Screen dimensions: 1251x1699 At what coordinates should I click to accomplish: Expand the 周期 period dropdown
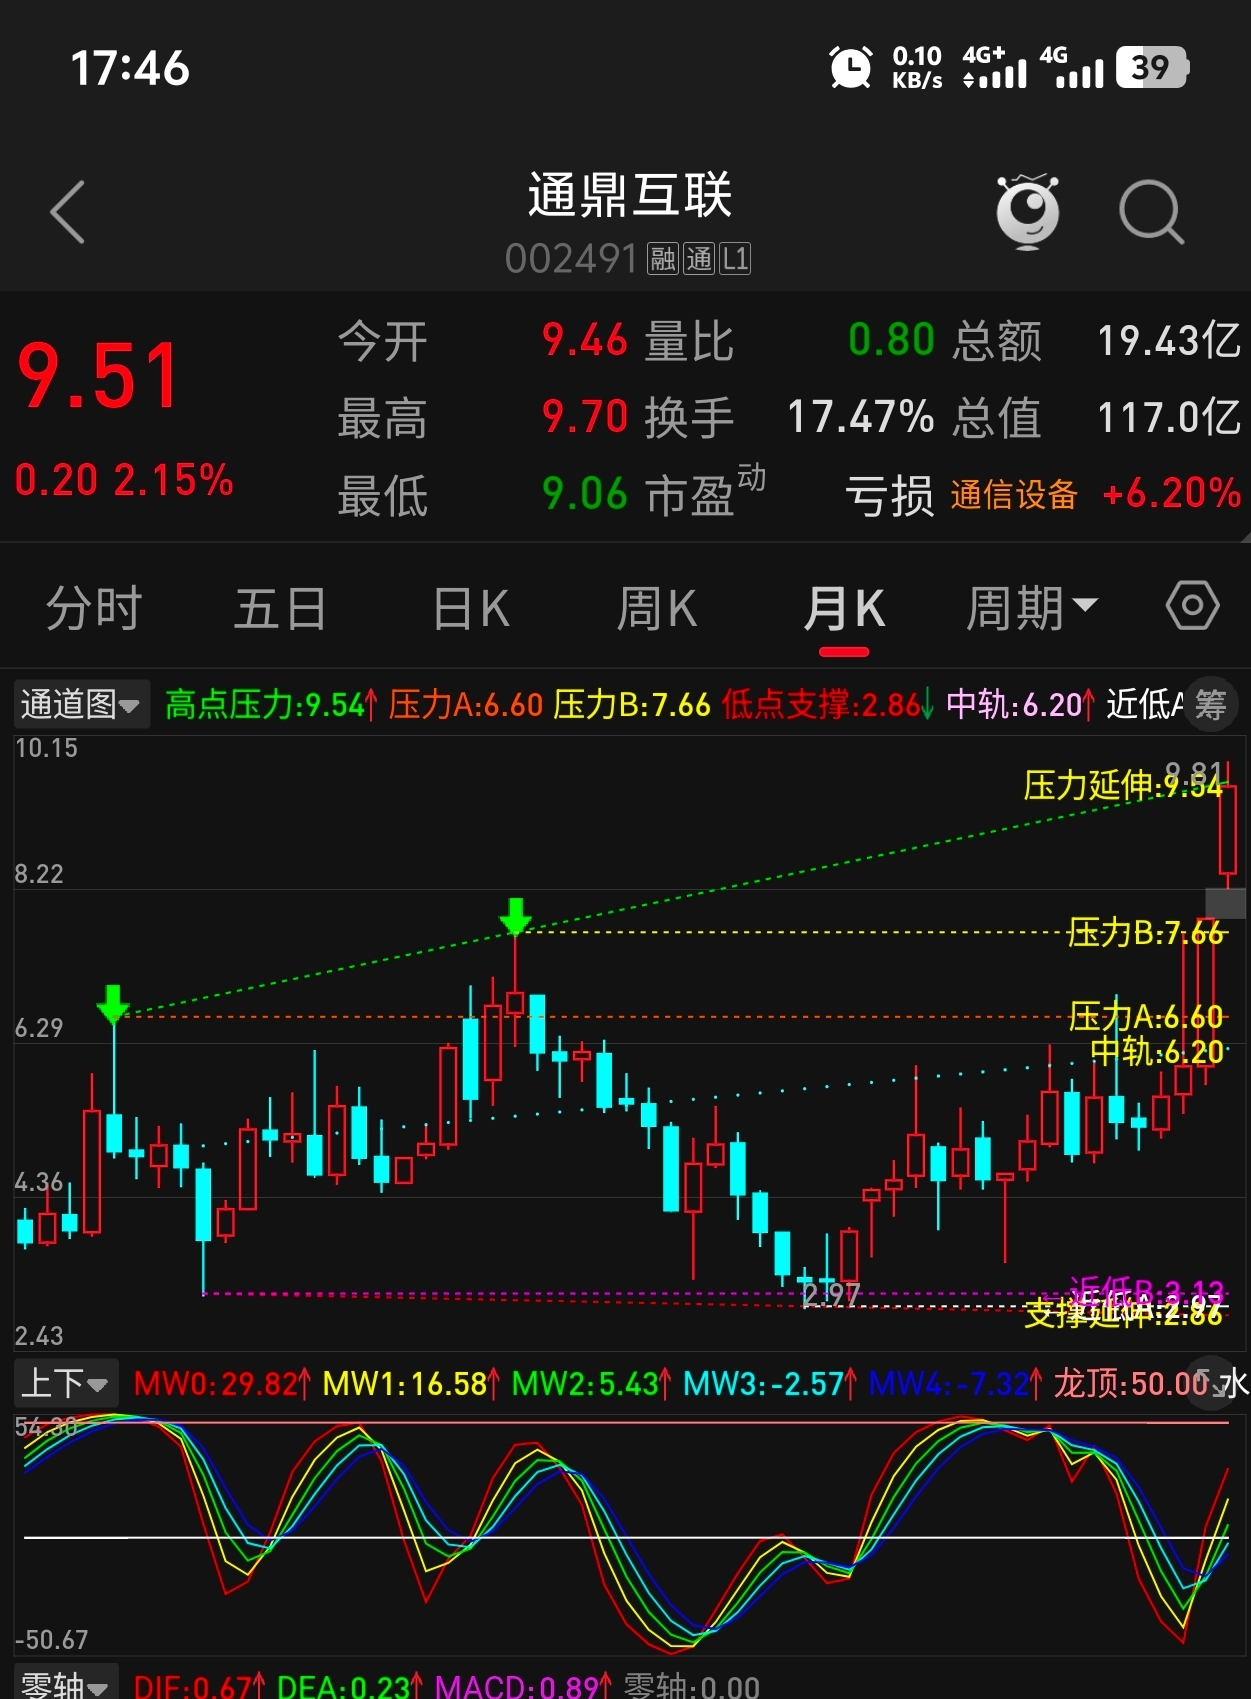(1032, 608)
